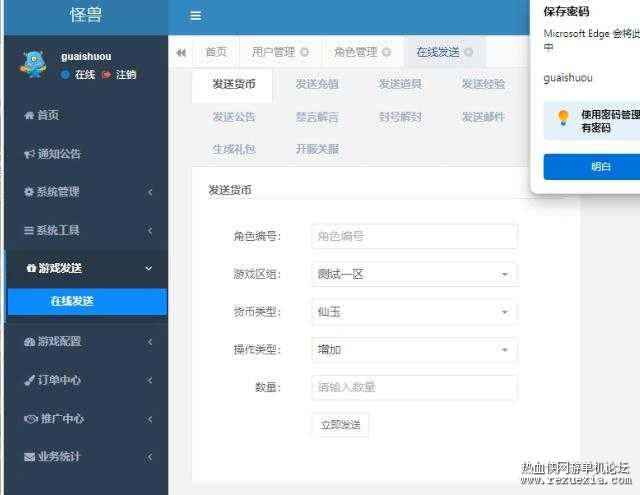Open the 操作类型 dropdown
Viewport: 640px width, 495px height.
click(x=415, y=350)
